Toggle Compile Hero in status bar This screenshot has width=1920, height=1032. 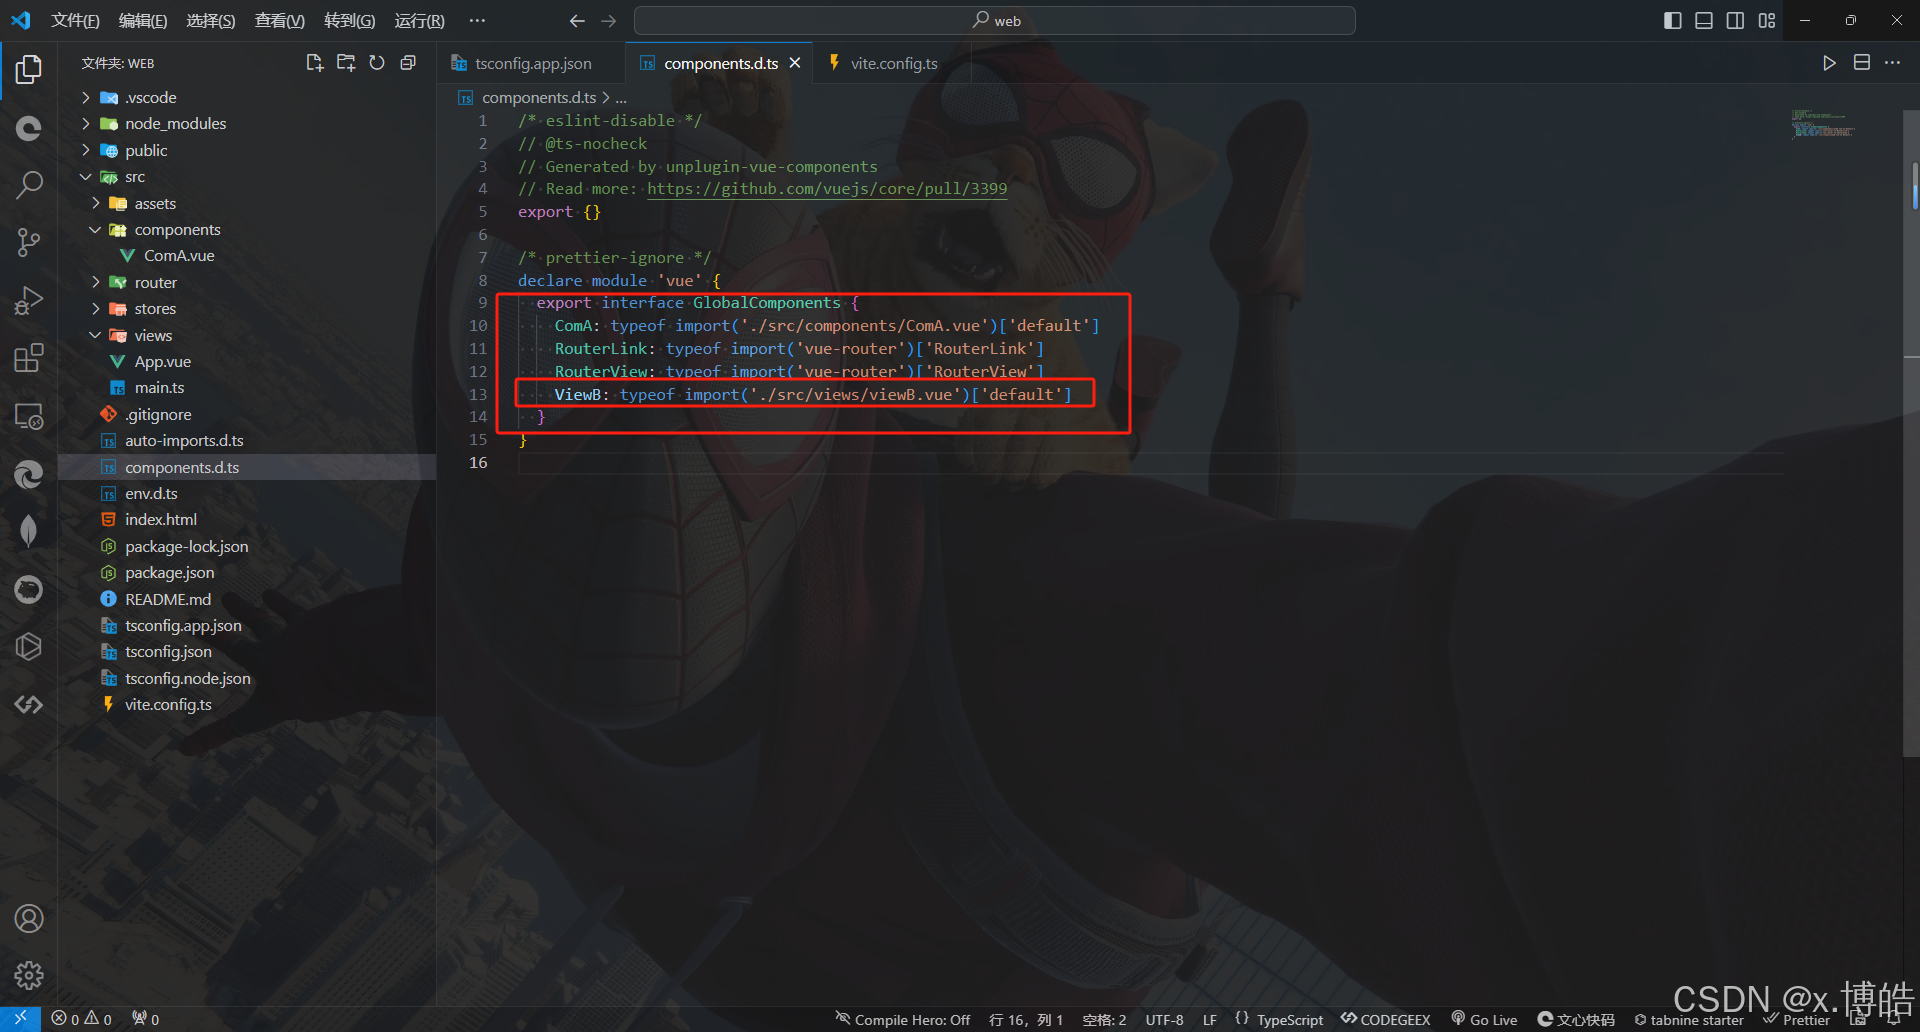coord(903,1019)
